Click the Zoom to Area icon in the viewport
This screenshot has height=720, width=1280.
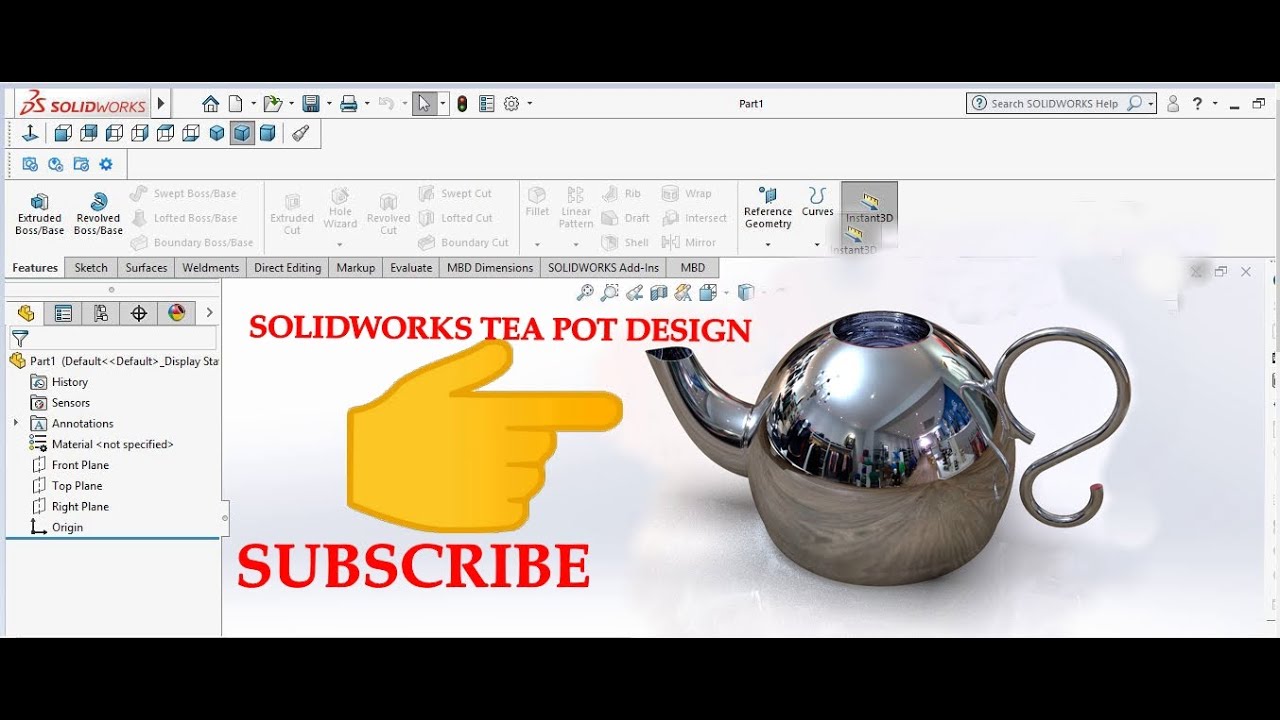tap(609, 292)
